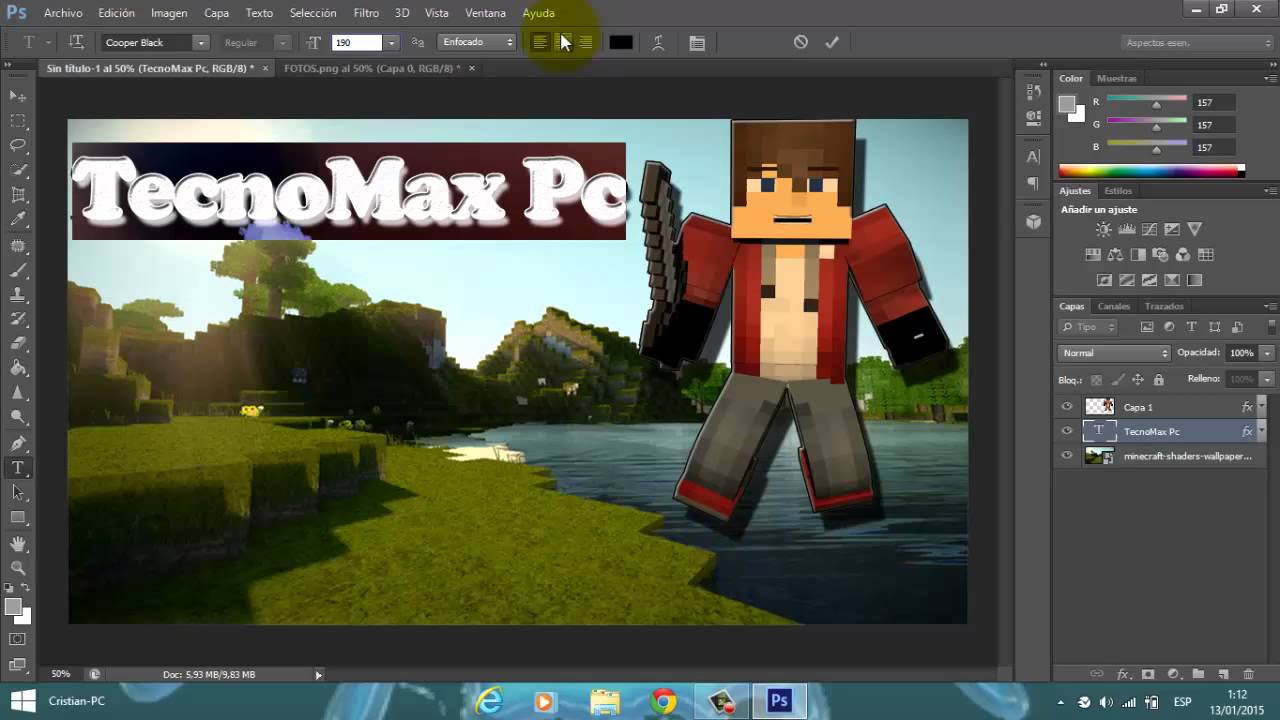Toggle lock all on layer
This screenshot has width=1280, height=720.
pyautogui.click(x=1158, y=380)
